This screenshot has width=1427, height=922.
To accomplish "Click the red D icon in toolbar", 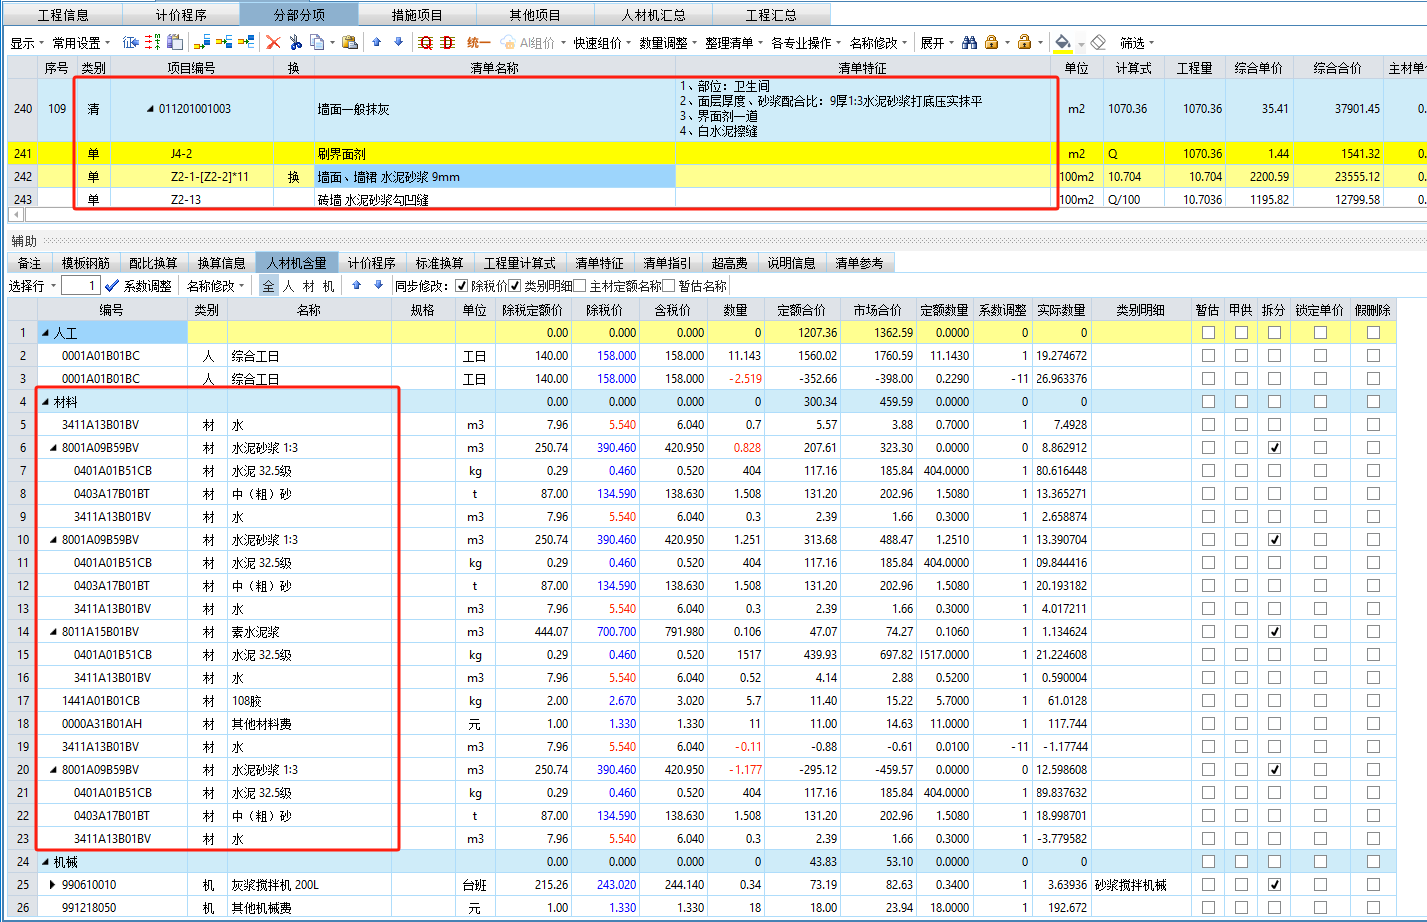I will point(447,42).
